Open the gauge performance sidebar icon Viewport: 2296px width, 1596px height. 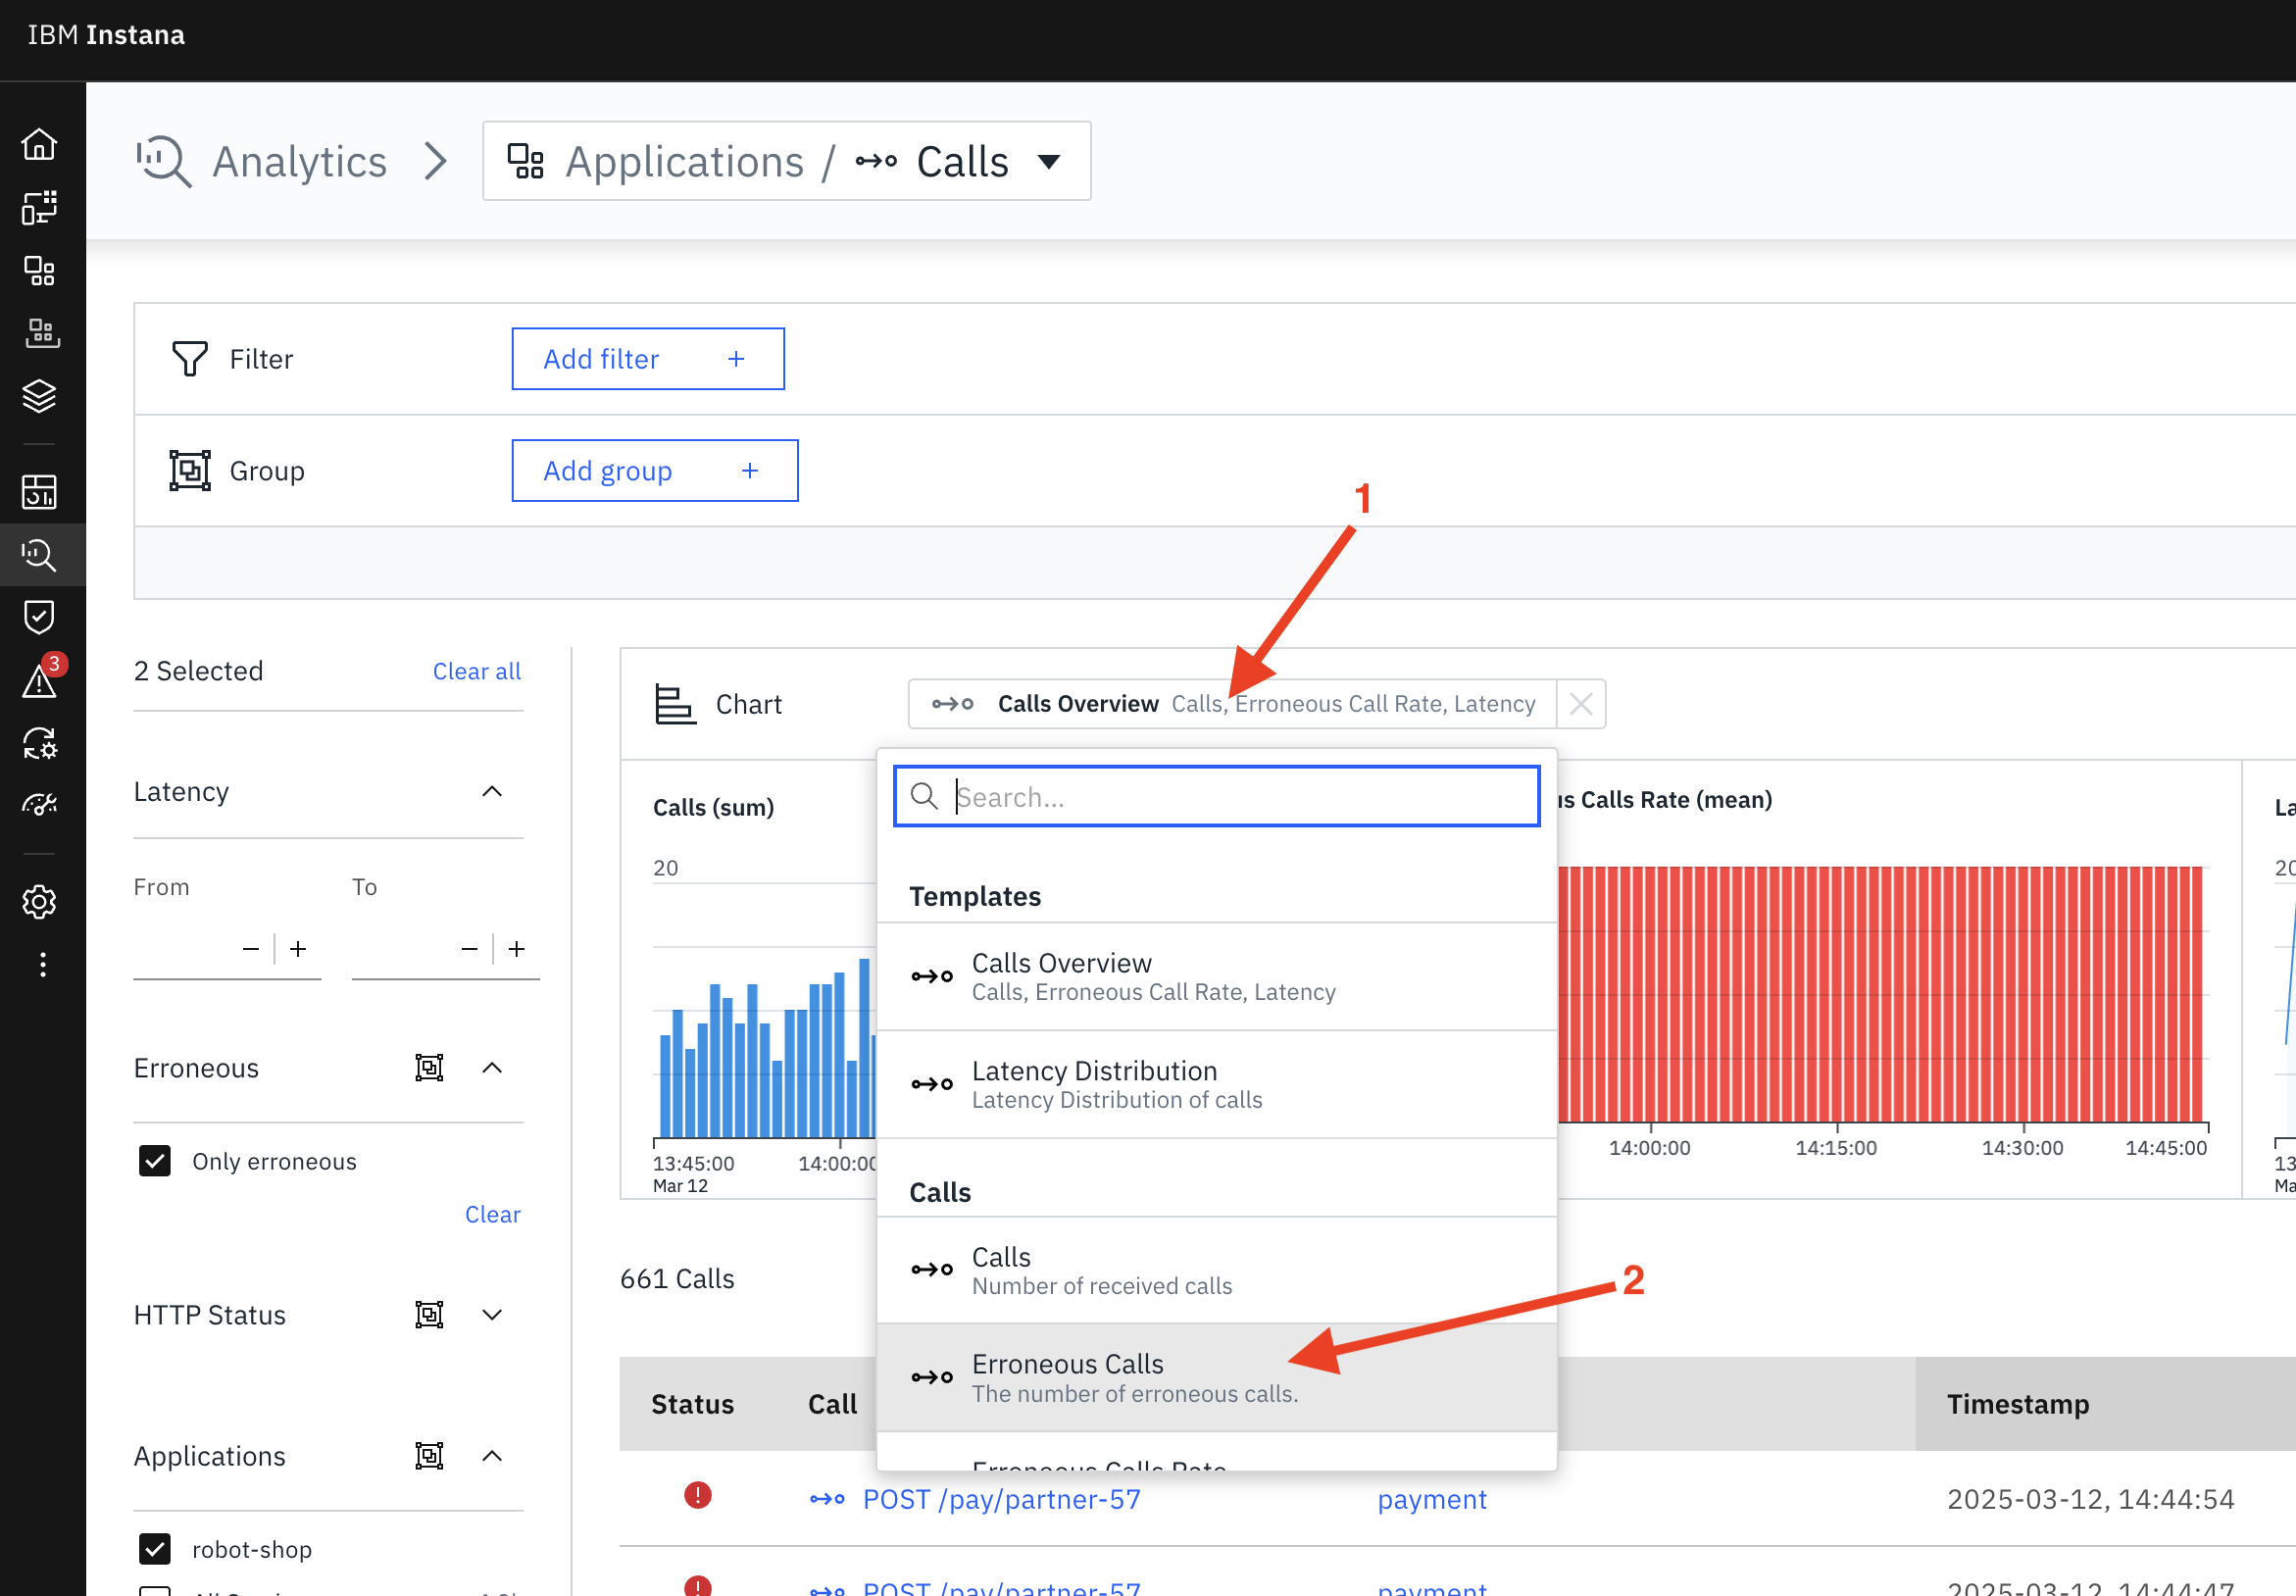pyautogui.click(x=39, y=805)
